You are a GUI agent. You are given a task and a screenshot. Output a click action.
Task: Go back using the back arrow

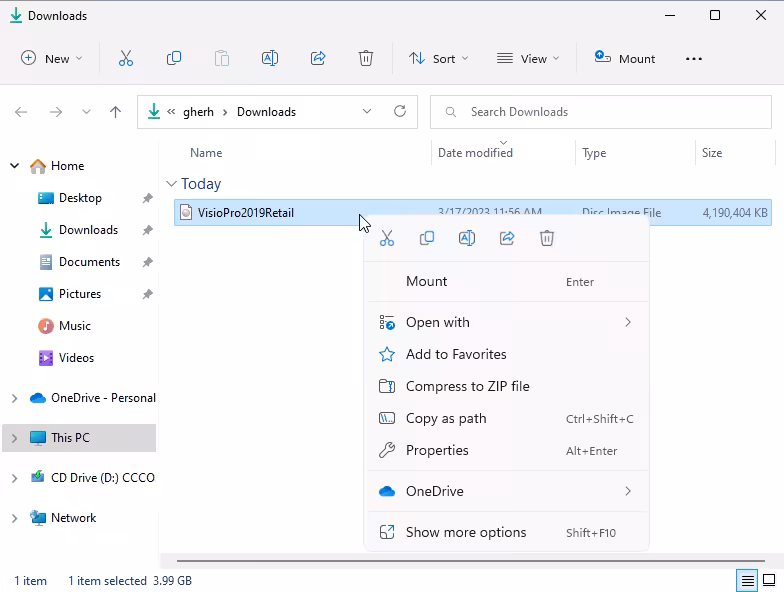21,112
